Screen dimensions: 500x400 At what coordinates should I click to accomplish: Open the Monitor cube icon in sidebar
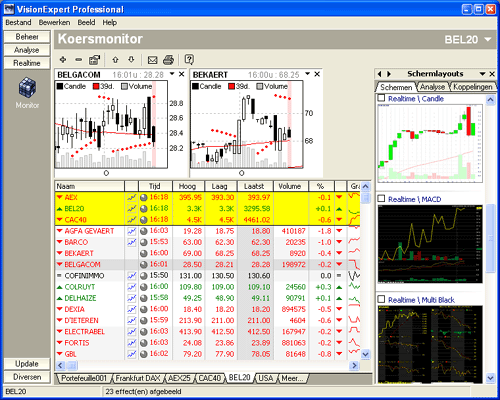click(x=27, y=88)
